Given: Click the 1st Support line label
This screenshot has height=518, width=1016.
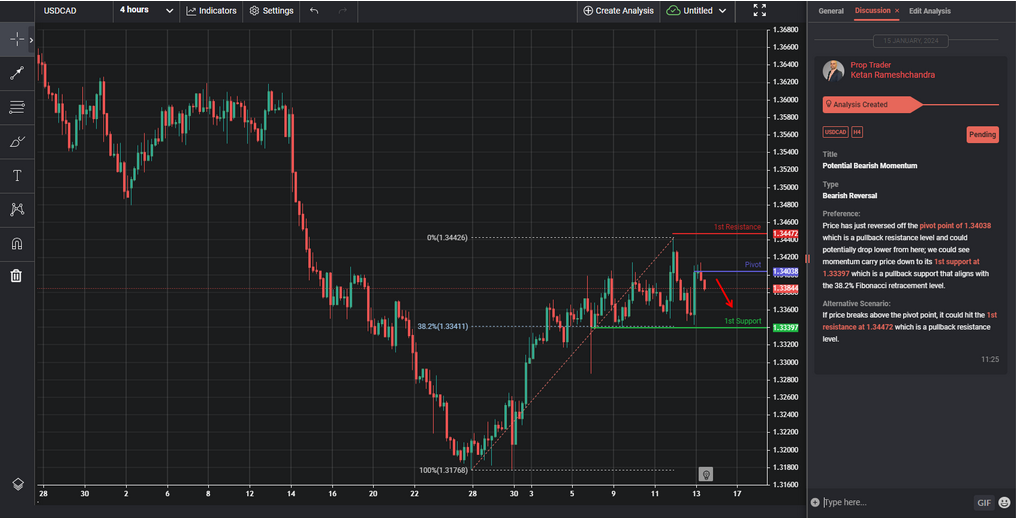Looking at the screenshot, I should (x=743, y=322).
